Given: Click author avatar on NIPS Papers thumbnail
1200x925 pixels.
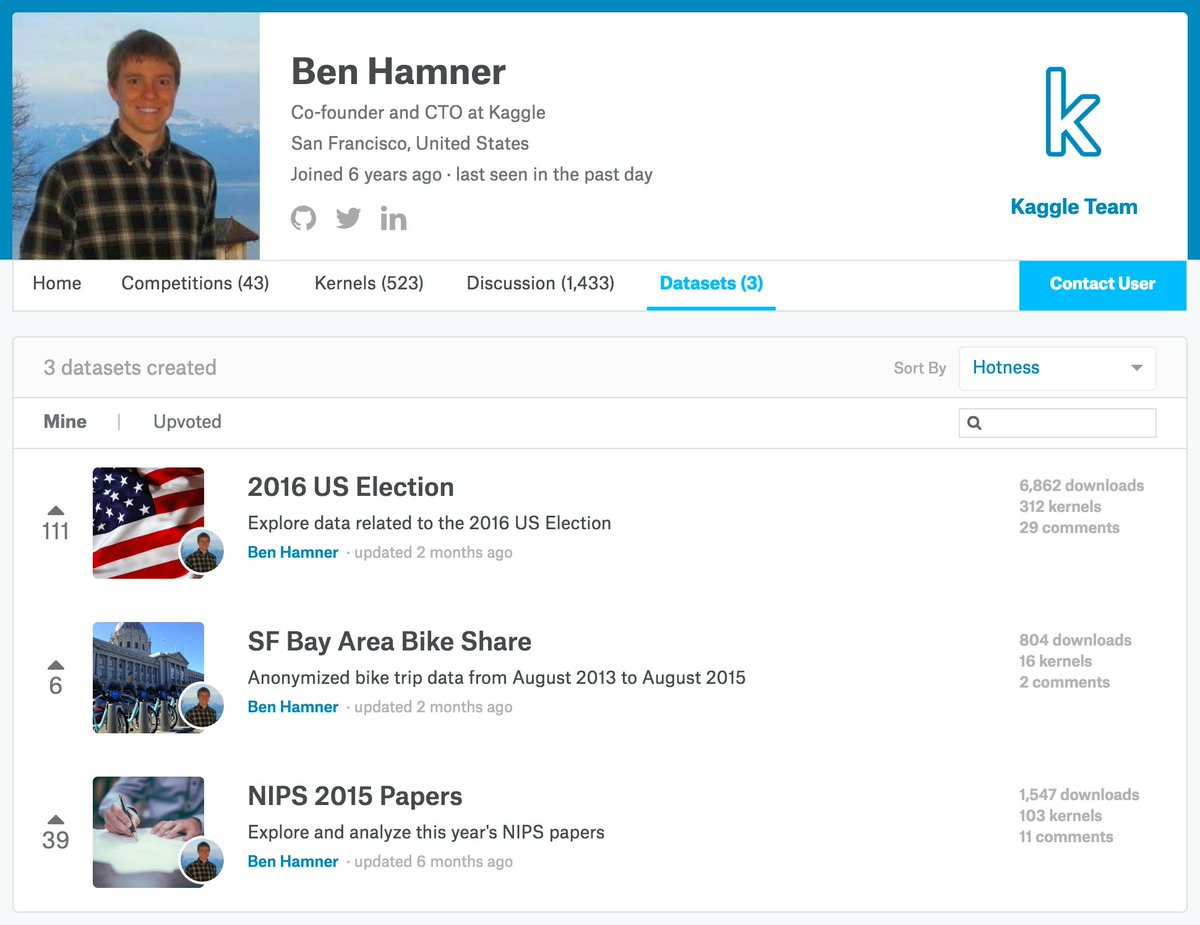Looking at the screenshot, I should [x=202, y=862].
